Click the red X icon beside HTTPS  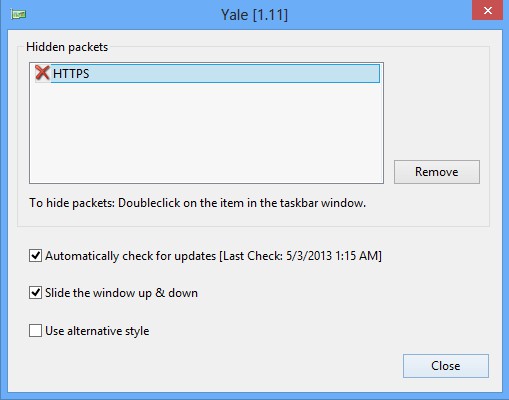[x=42, y=73]
